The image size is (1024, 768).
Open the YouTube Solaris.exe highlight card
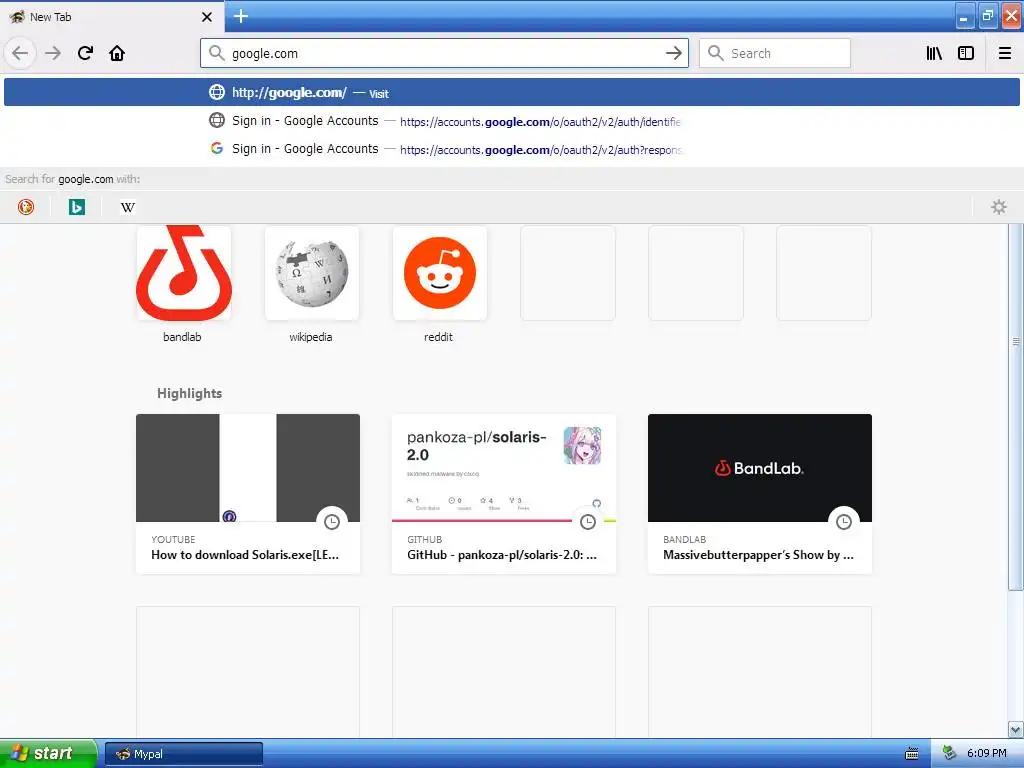pyautogui.click(x=248, y=494)
